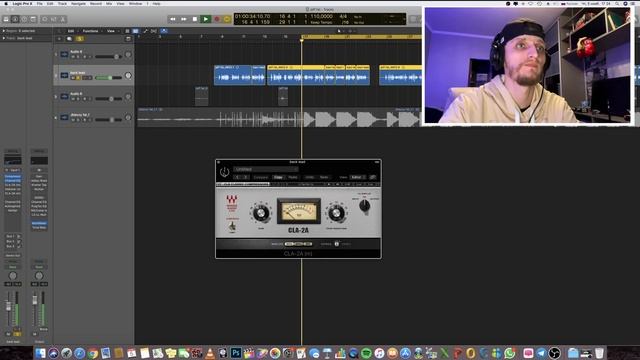Click the Rewind transport button

(173, 19)
